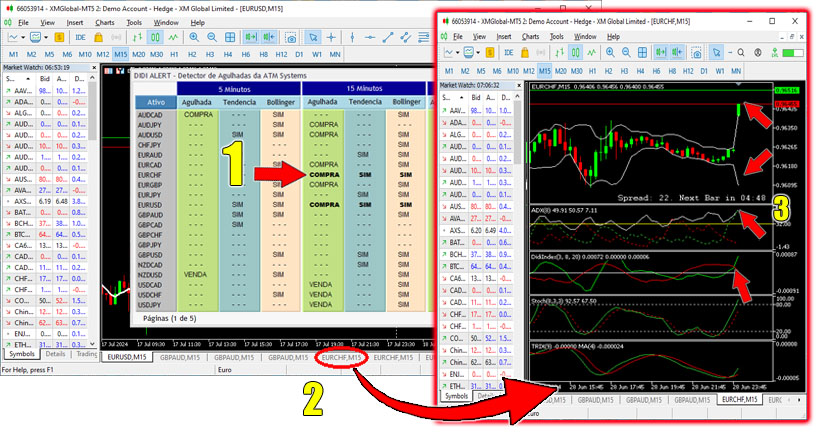This screenshot has width=820, height=435.
Task: Select H4 timeframe in EURCHF window
Action: [x=640, y=71]
